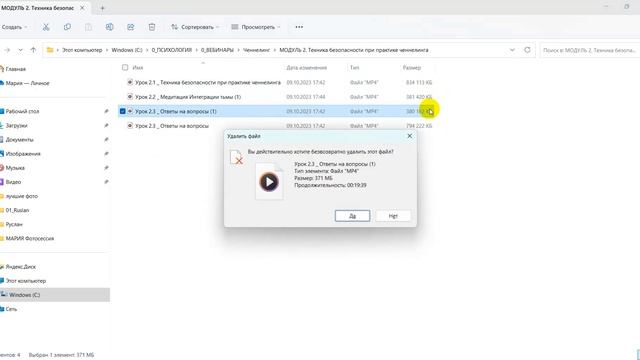
Task: Open Загрузки in sidebar
Action: click(x=16, y=125)
